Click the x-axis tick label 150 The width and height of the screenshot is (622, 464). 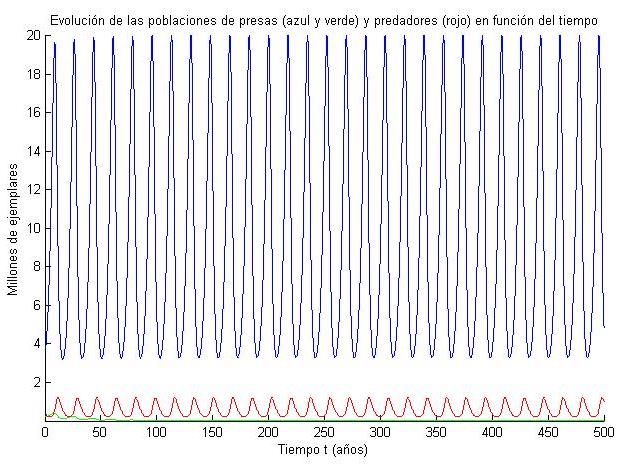(x=212, y=433)
